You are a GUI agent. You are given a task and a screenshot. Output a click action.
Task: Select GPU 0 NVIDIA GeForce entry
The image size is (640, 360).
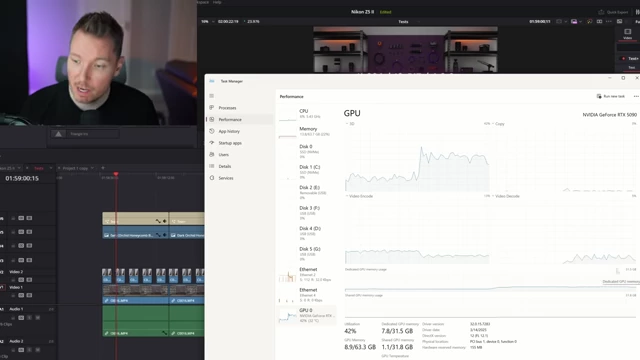(307, 315)
